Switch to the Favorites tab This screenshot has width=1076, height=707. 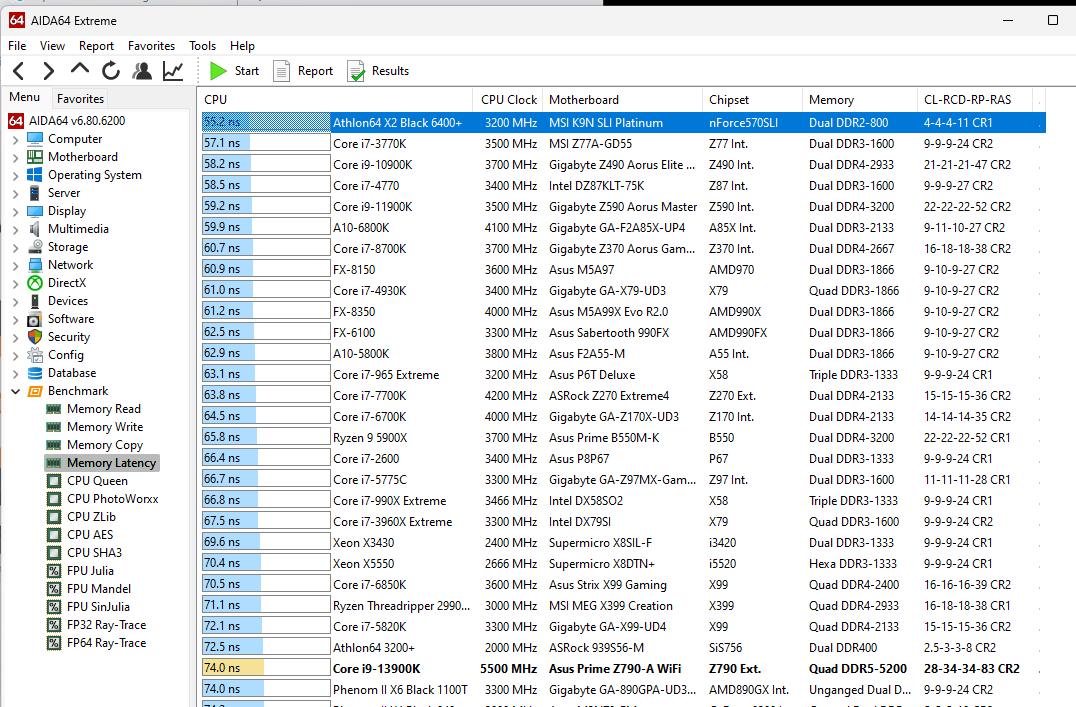pos(80,99)
